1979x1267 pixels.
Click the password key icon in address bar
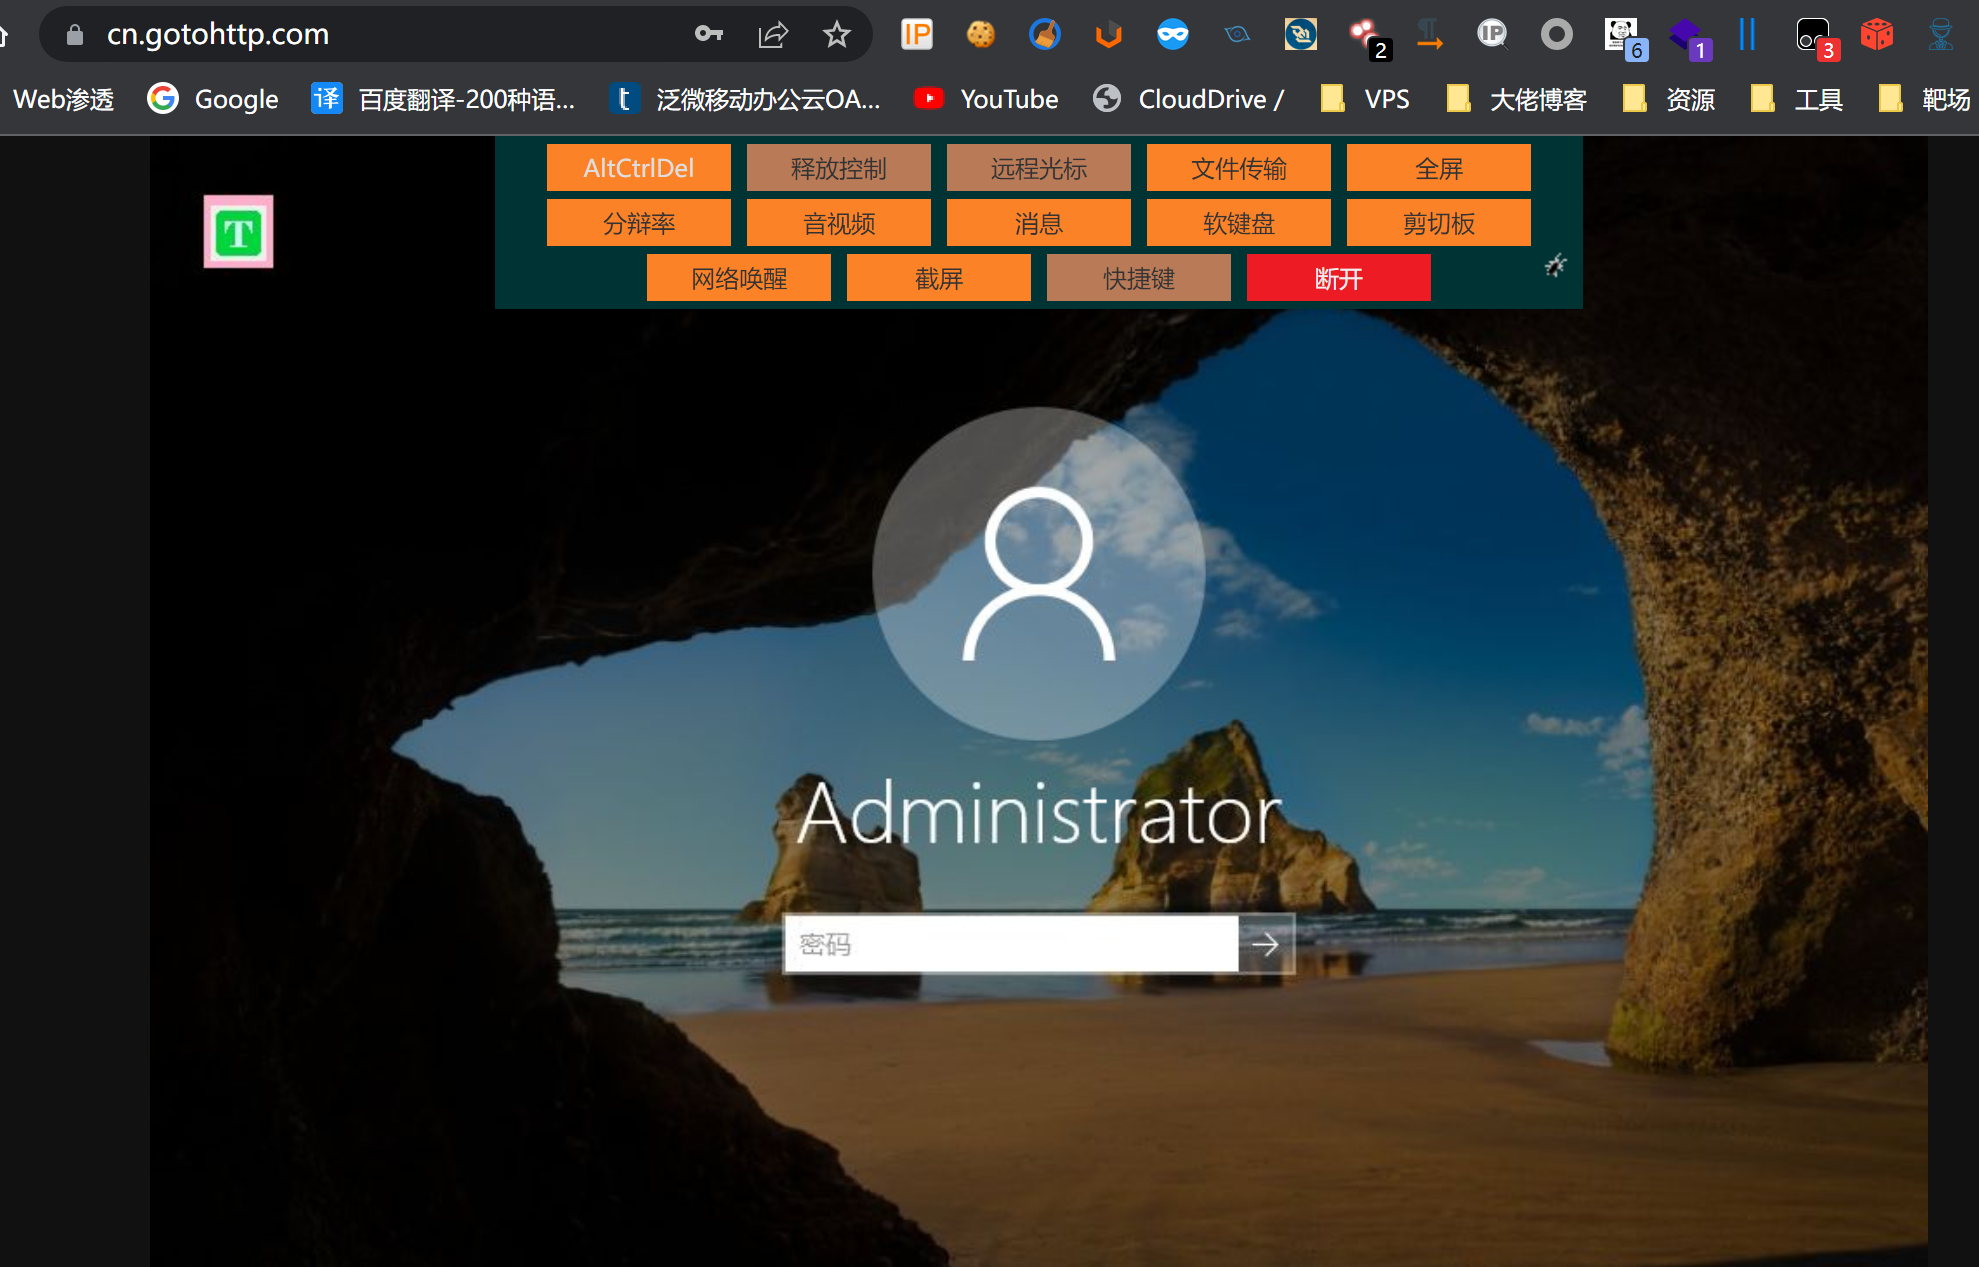coord(708,34)
